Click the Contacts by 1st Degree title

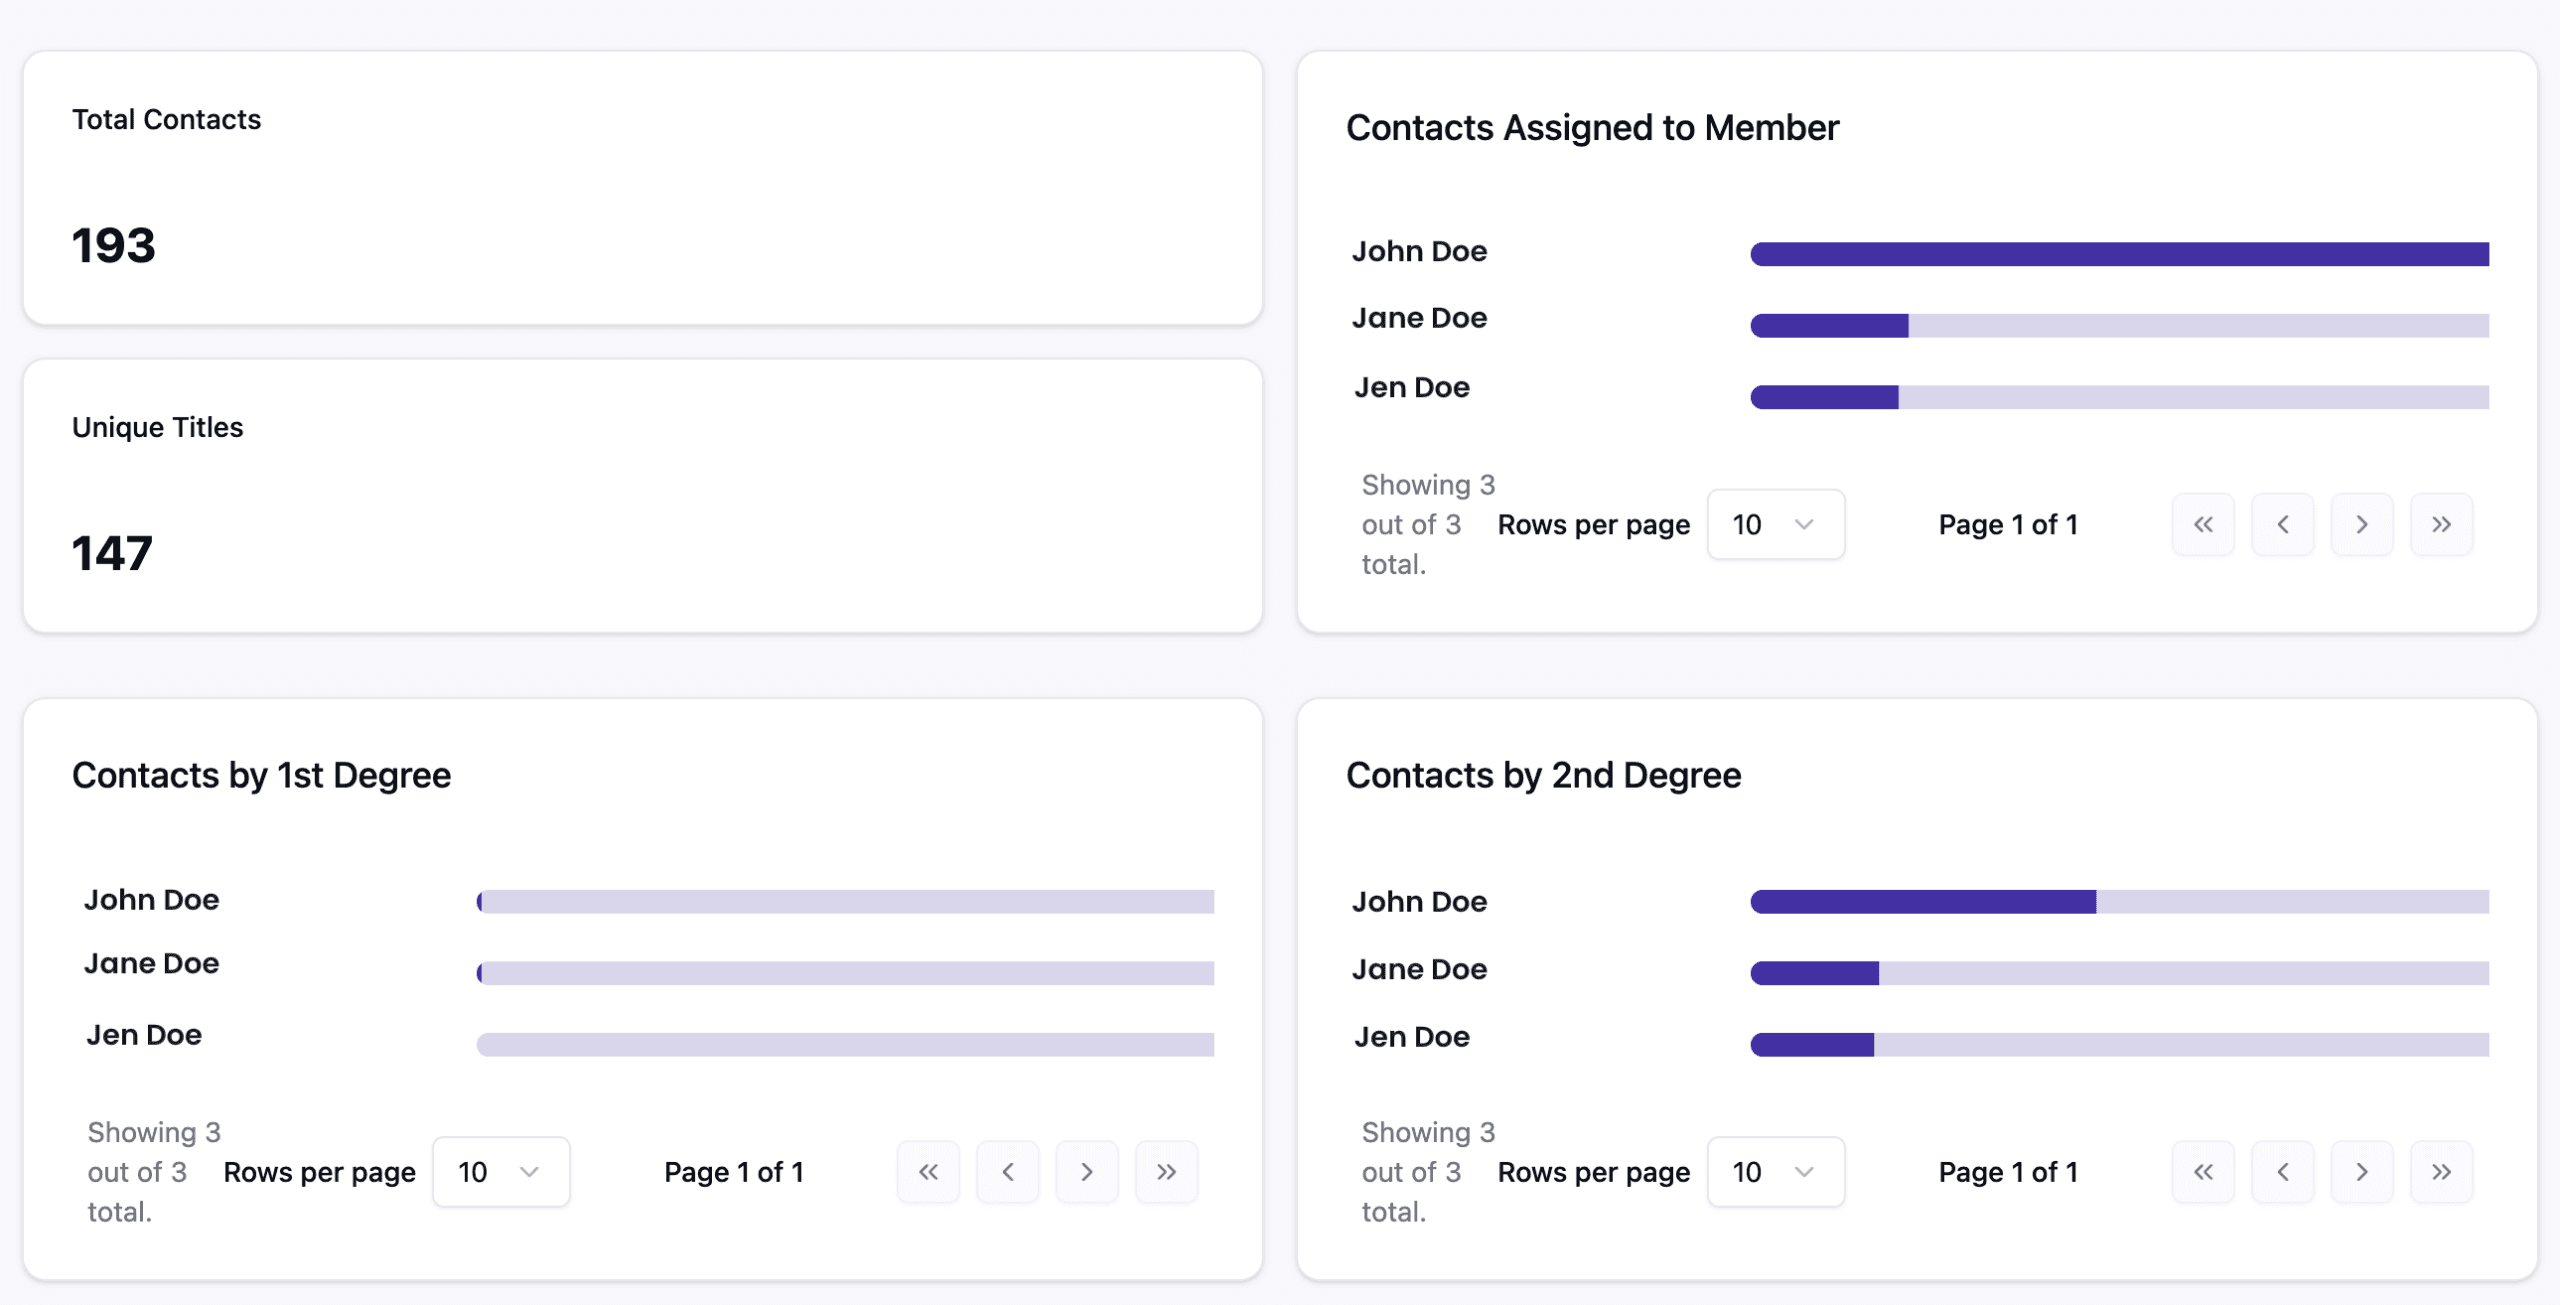click(x=261, y=774)
